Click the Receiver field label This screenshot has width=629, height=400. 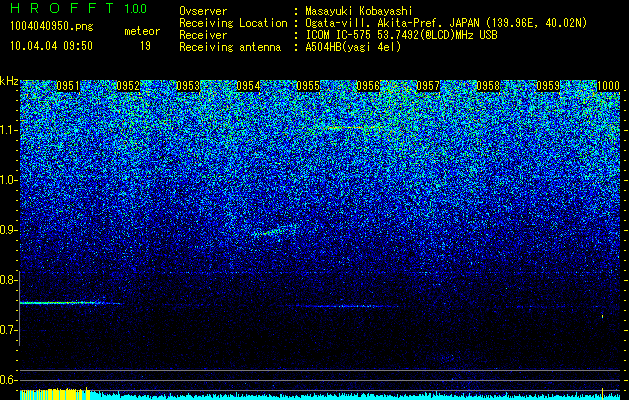coord(203,35)
